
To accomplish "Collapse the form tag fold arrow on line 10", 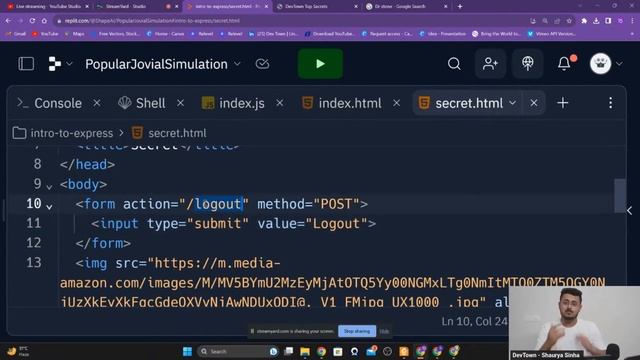I will (49, 207).
